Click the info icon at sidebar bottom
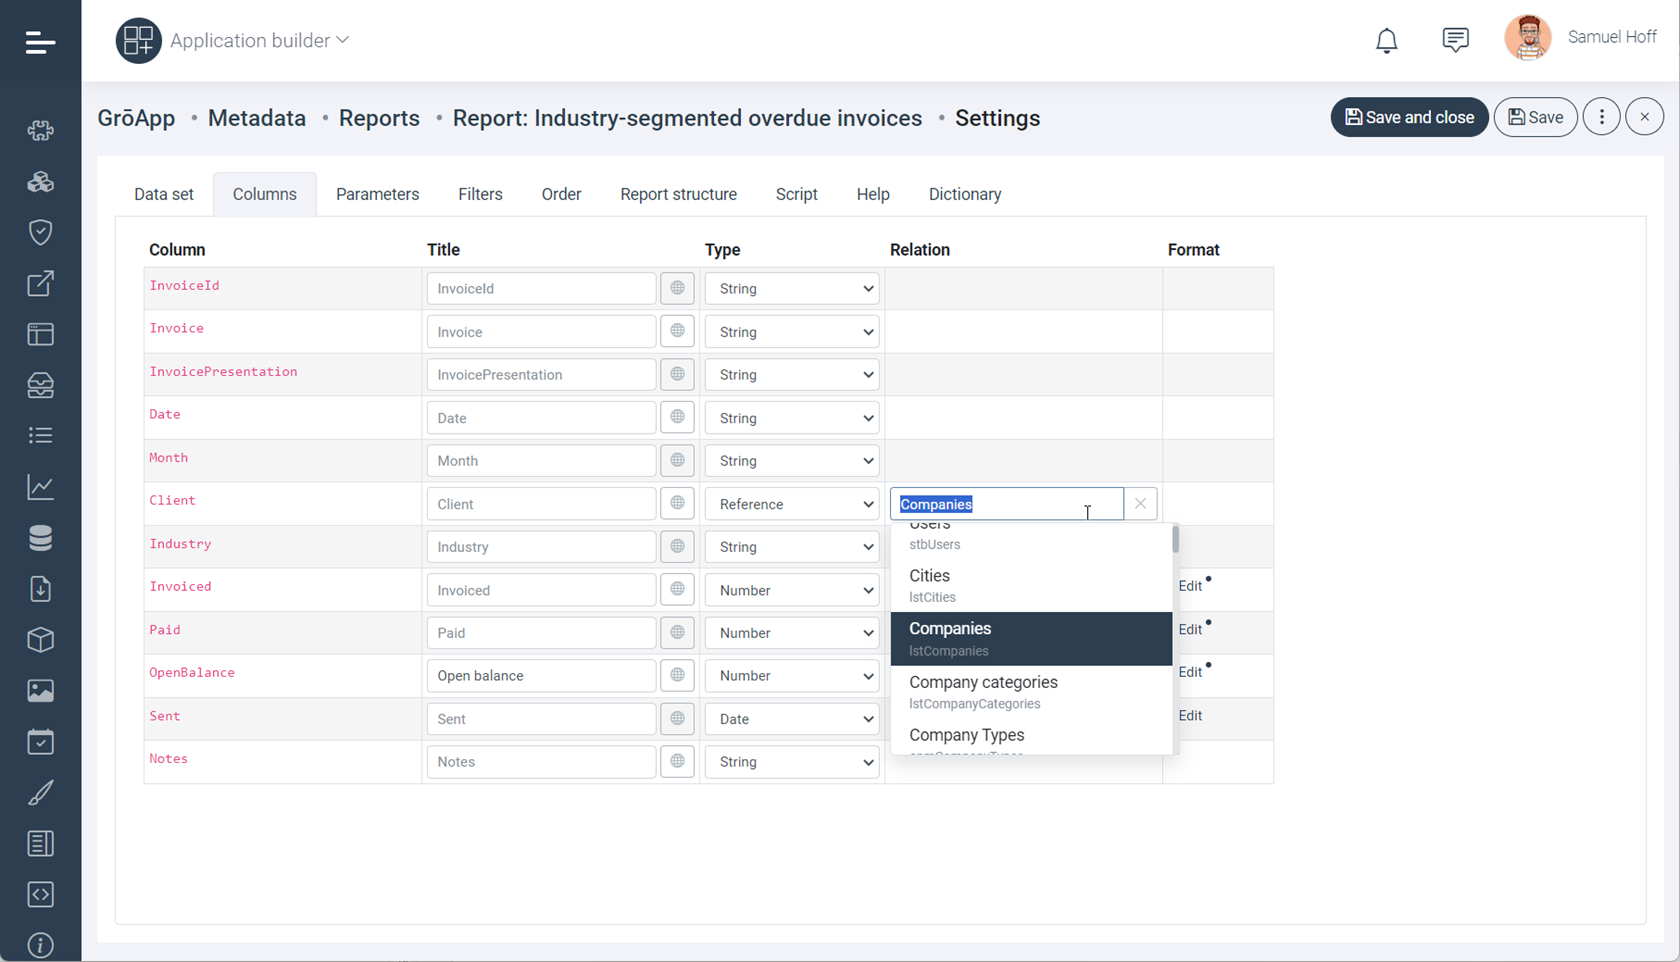Screen dimensions: 1680x962 tap(40, 945)
